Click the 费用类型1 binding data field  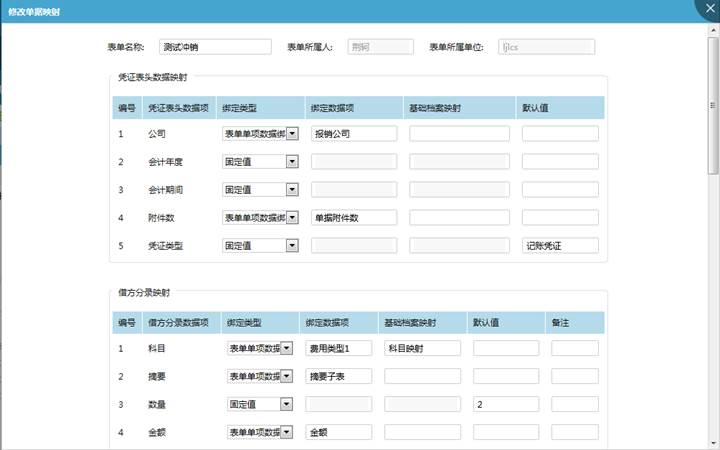(338, 349)
